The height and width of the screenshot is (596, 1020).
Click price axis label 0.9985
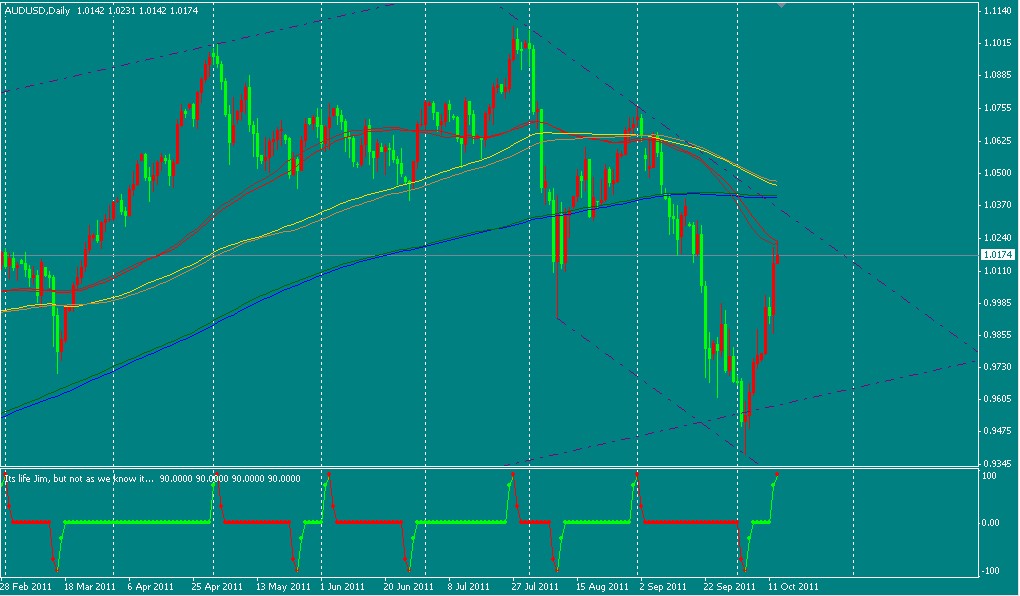998,303
